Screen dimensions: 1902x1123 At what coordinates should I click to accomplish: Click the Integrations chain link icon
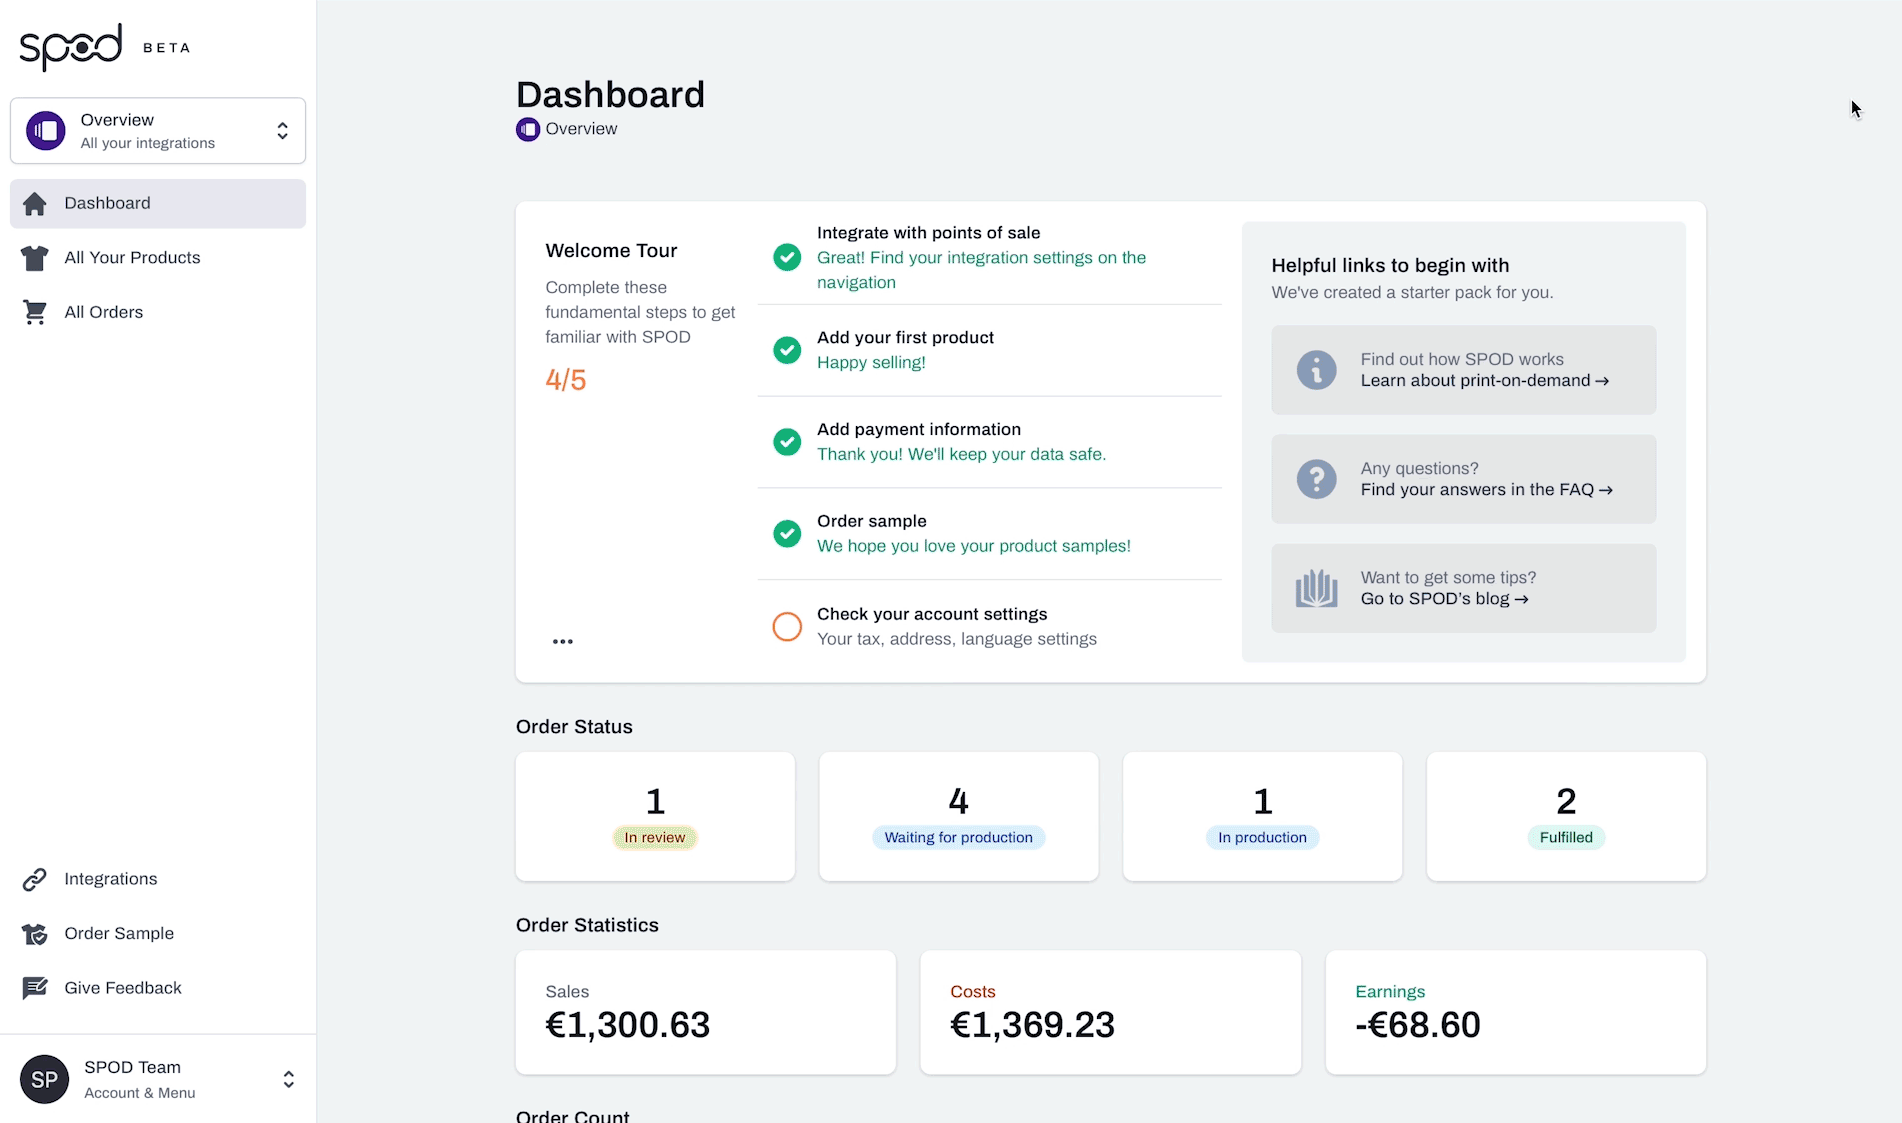pyautogui.click(x=35, y=879)
